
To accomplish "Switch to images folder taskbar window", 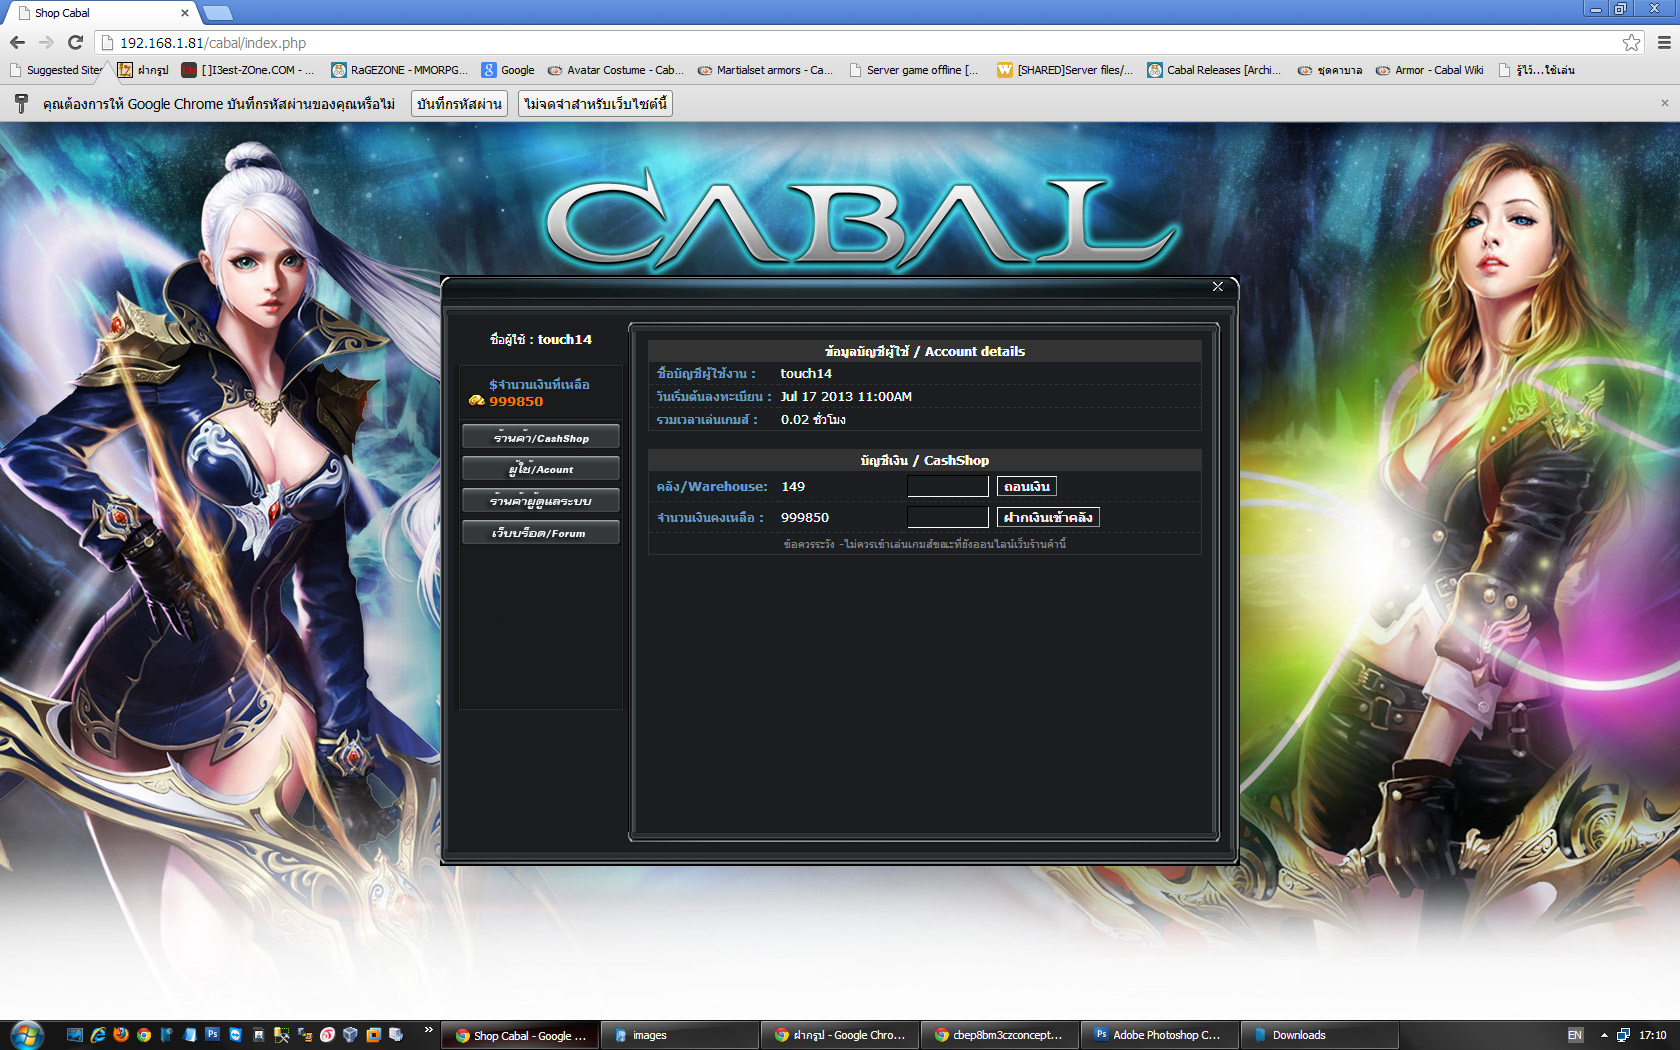I will [681, 1035].
